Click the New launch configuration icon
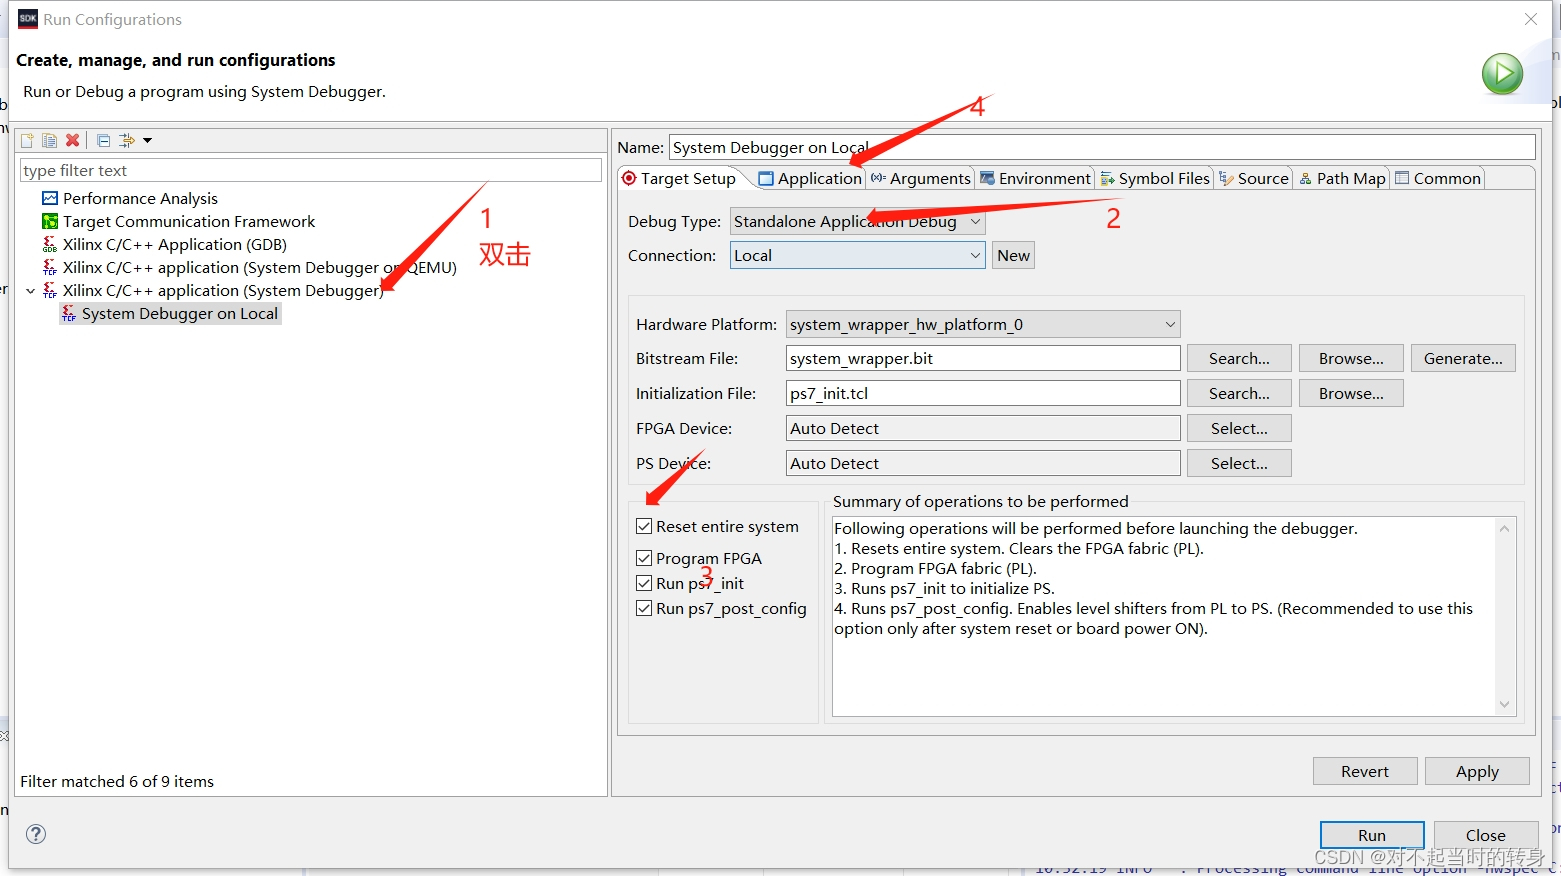The height and width of the screenshot is (876, 1561). pyautogui.click(x=27, y=140)
